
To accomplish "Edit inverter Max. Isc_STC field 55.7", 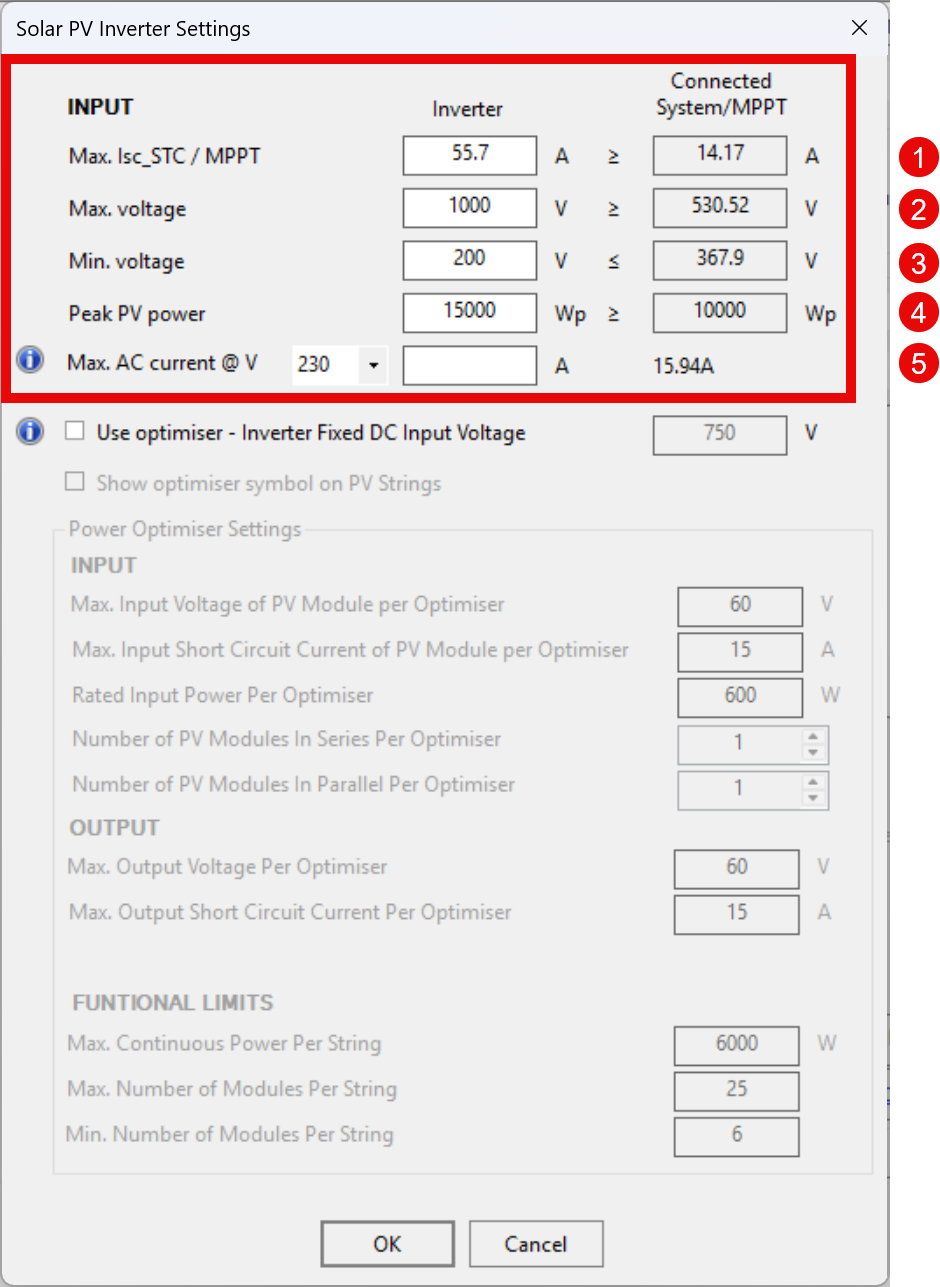I will [x=470, y=156].
